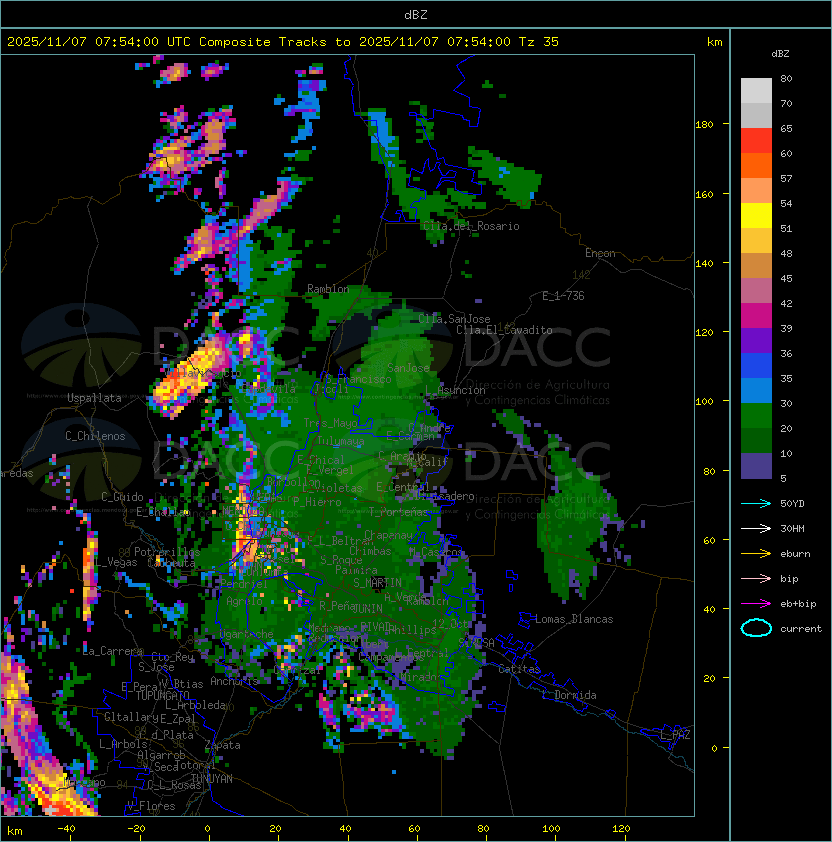
Task: Click the Zapata map label
Action: [x=222, y=745]
